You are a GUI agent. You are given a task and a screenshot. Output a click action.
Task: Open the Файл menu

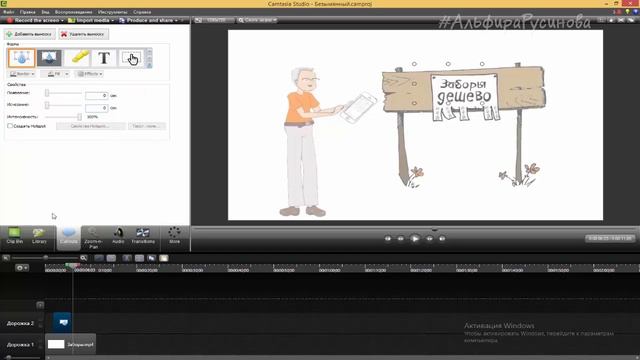pyautogui.click(x=9, y=12)
